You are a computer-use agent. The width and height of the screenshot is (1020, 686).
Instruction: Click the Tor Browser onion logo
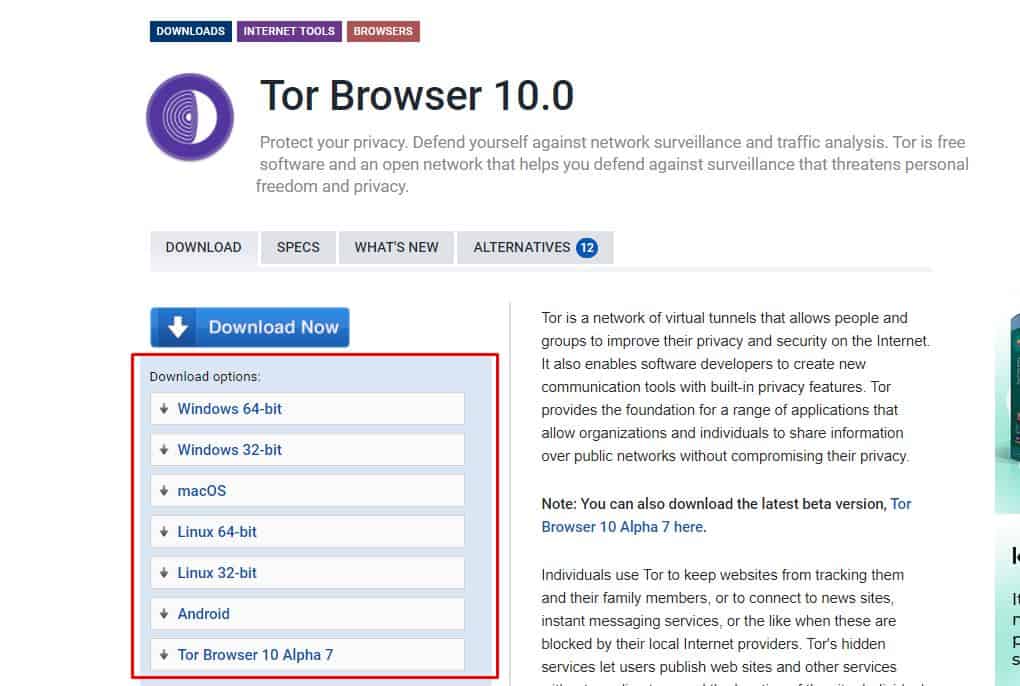coord(190,117)
